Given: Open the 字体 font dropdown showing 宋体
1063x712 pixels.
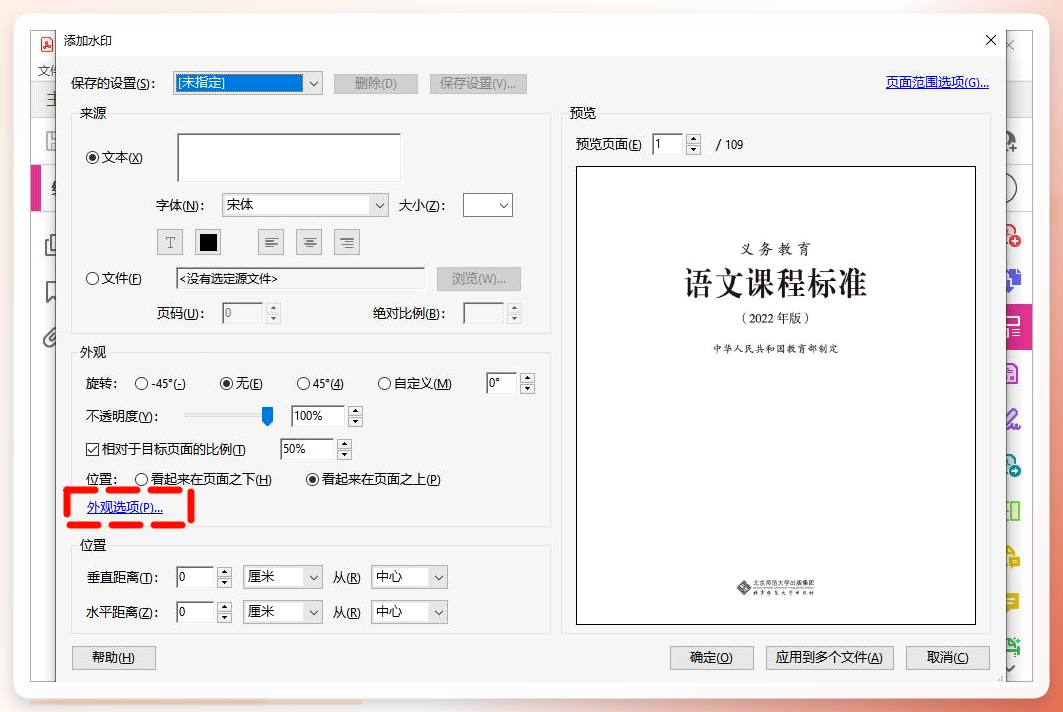Looking at the screenshot, I should 305,205.
